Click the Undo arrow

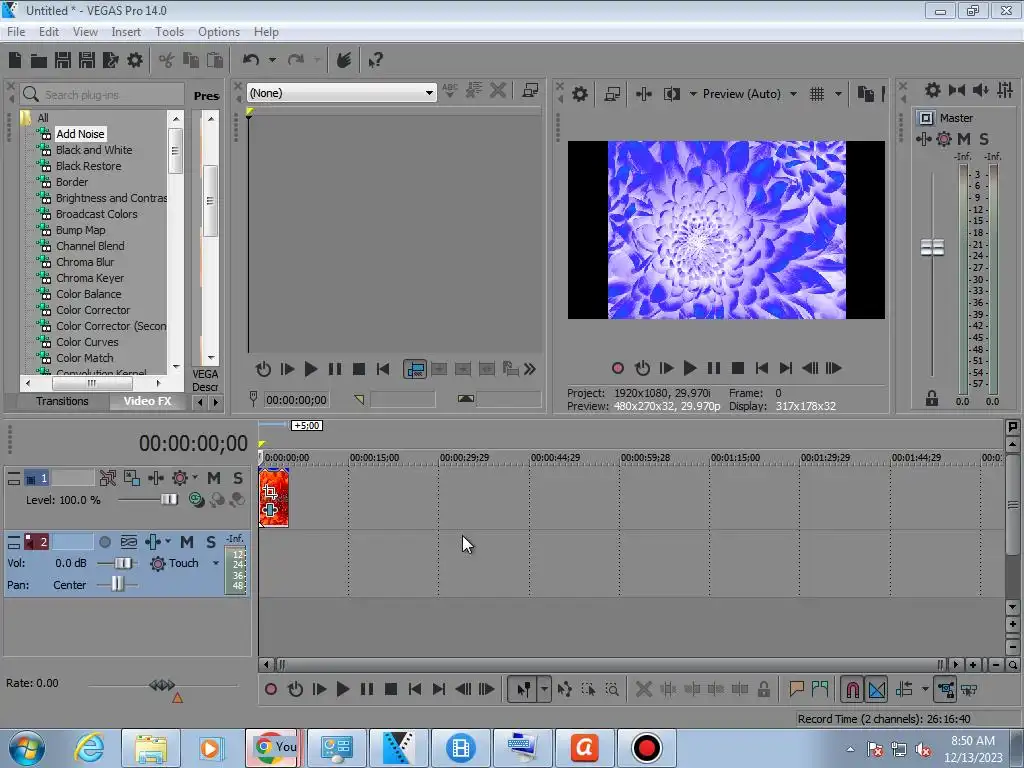coord(251,60)
